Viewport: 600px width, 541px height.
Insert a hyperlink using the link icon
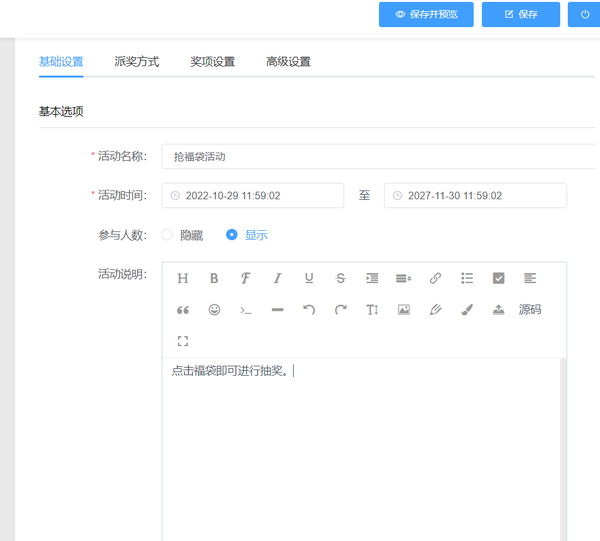tap(435, 278)
